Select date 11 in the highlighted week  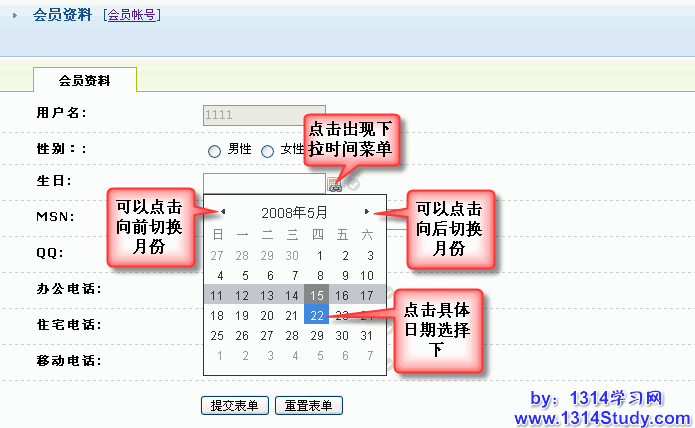pos(219,295)
